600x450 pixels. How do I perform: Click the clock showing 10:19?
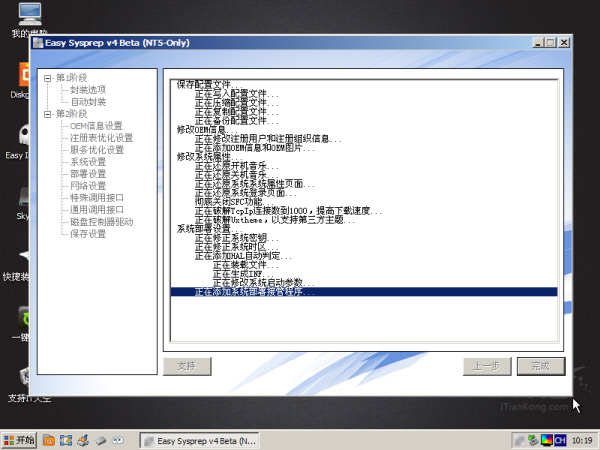pos(582,441)
